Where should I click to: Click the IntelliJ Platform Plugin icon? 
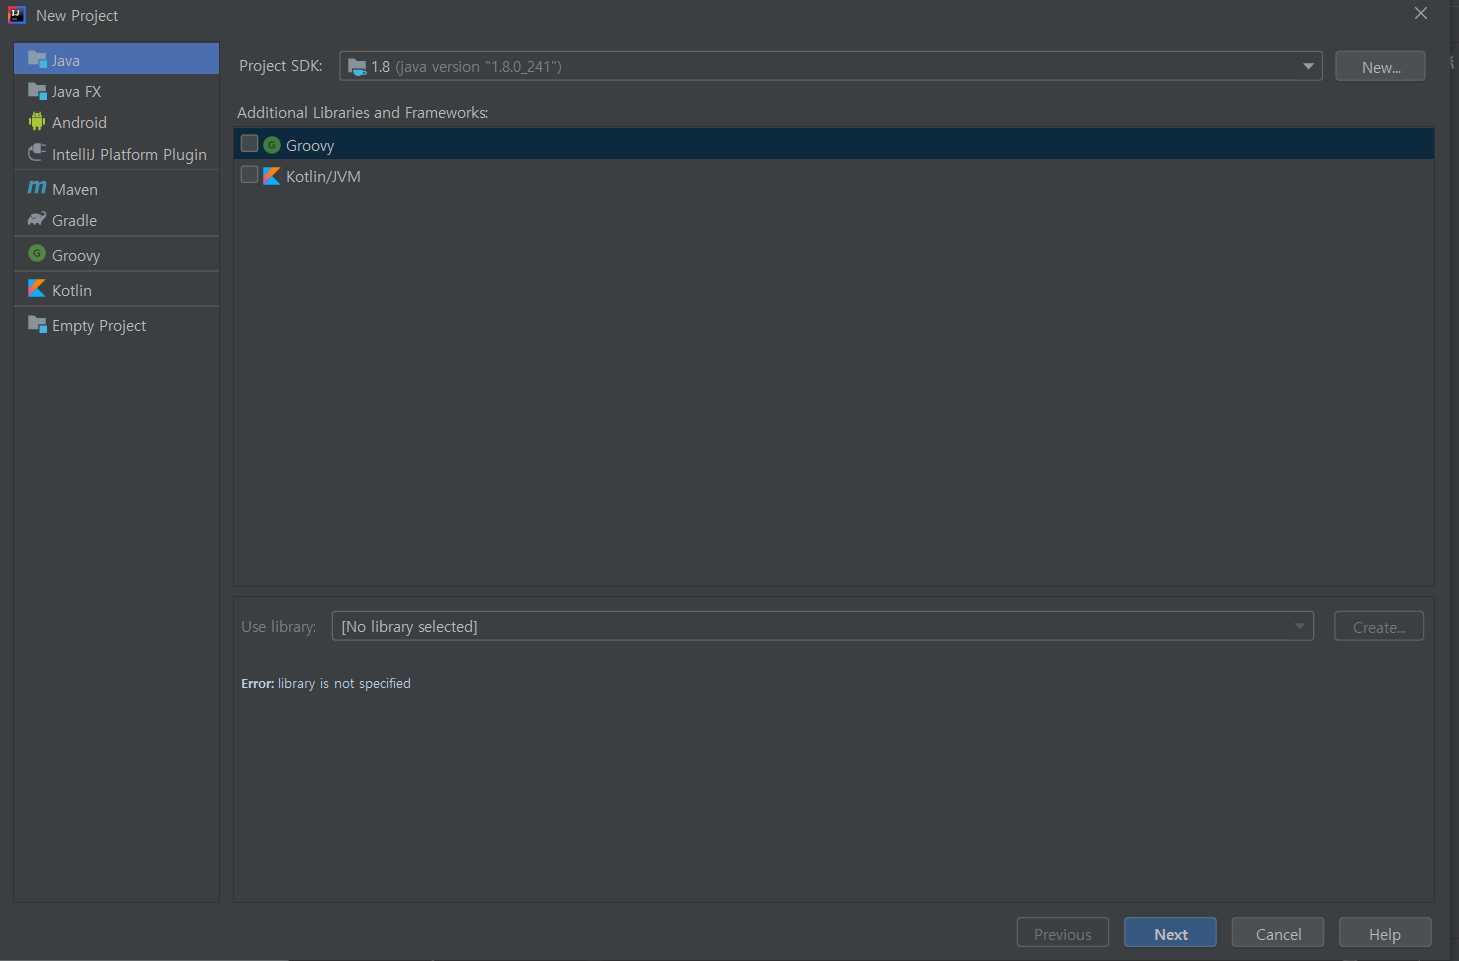(x=37, y=153)
